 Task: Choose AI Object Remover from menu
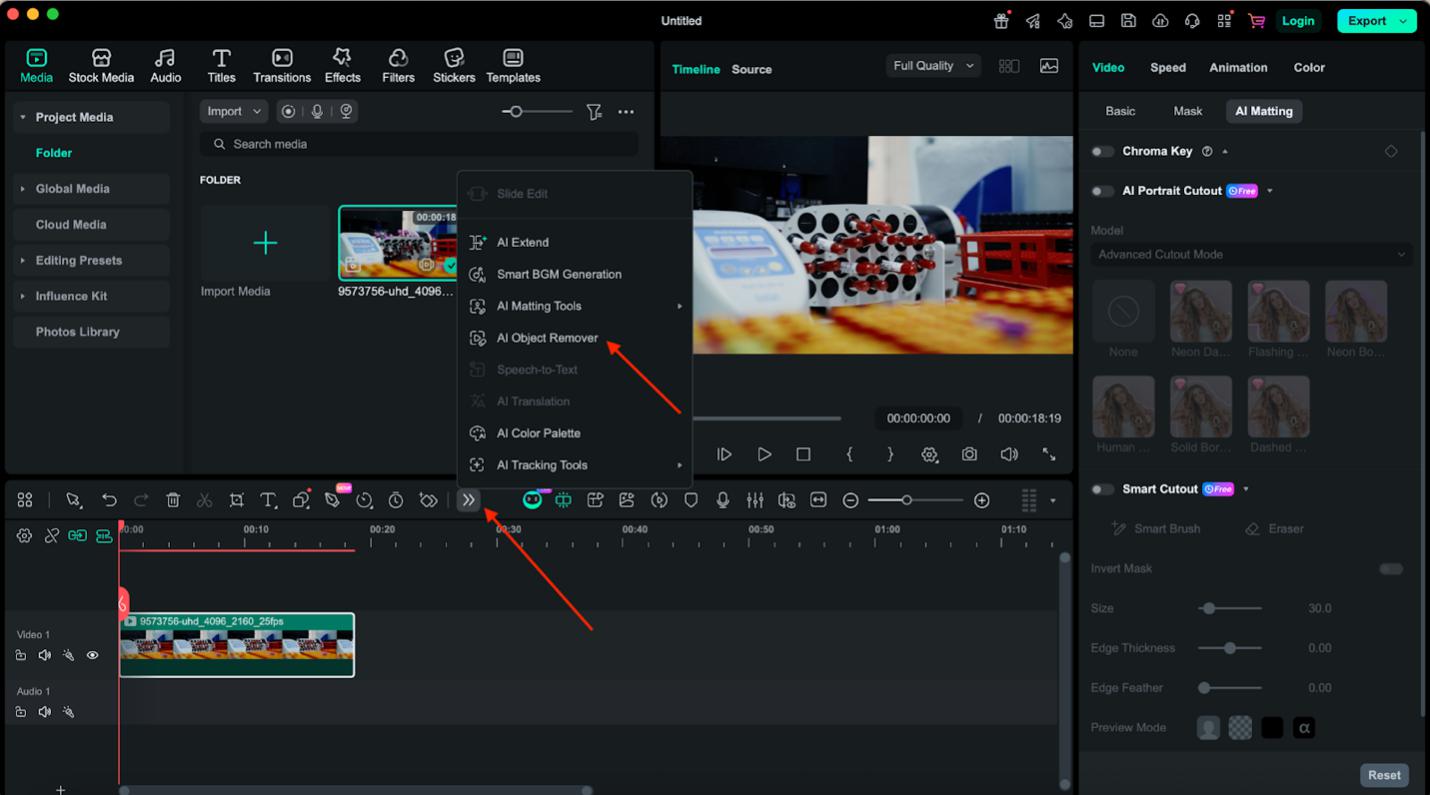coord(547,338)
